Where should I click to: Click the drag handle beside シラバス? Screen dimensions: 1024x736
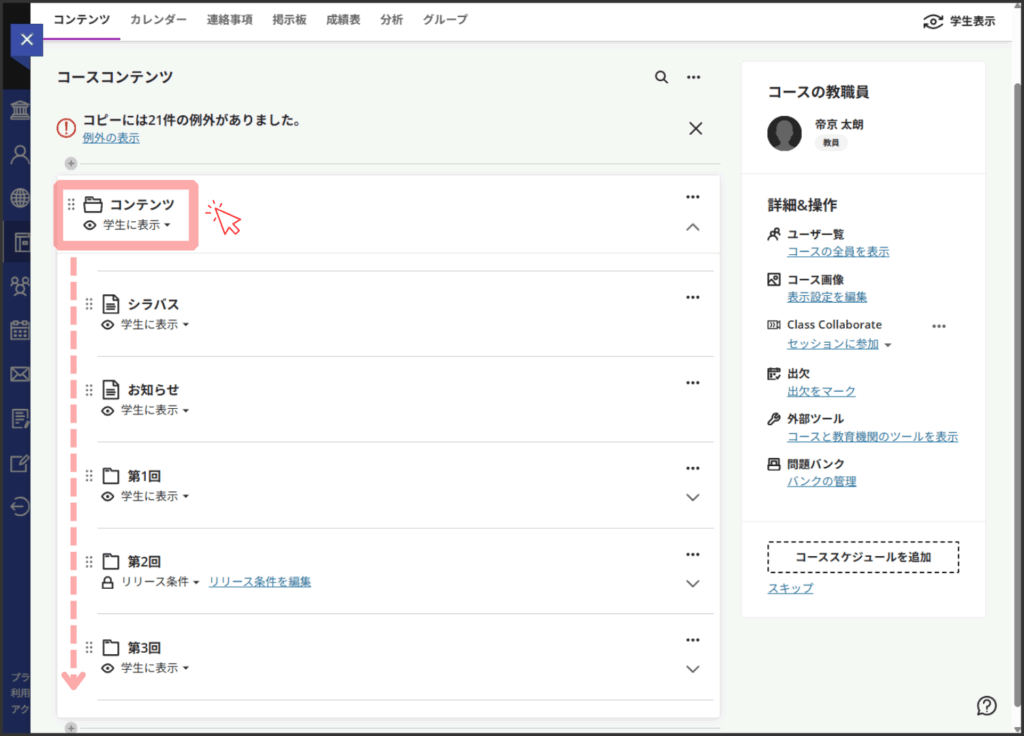coord(89,304)
